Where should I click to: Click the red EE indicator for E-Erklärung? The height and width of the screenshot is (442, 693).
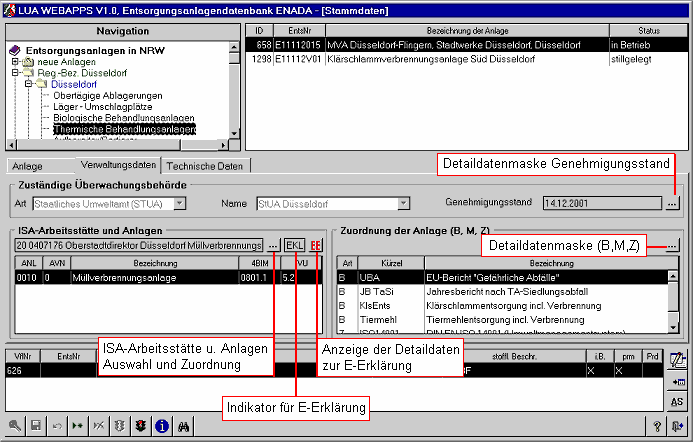(x=317, y=245)
